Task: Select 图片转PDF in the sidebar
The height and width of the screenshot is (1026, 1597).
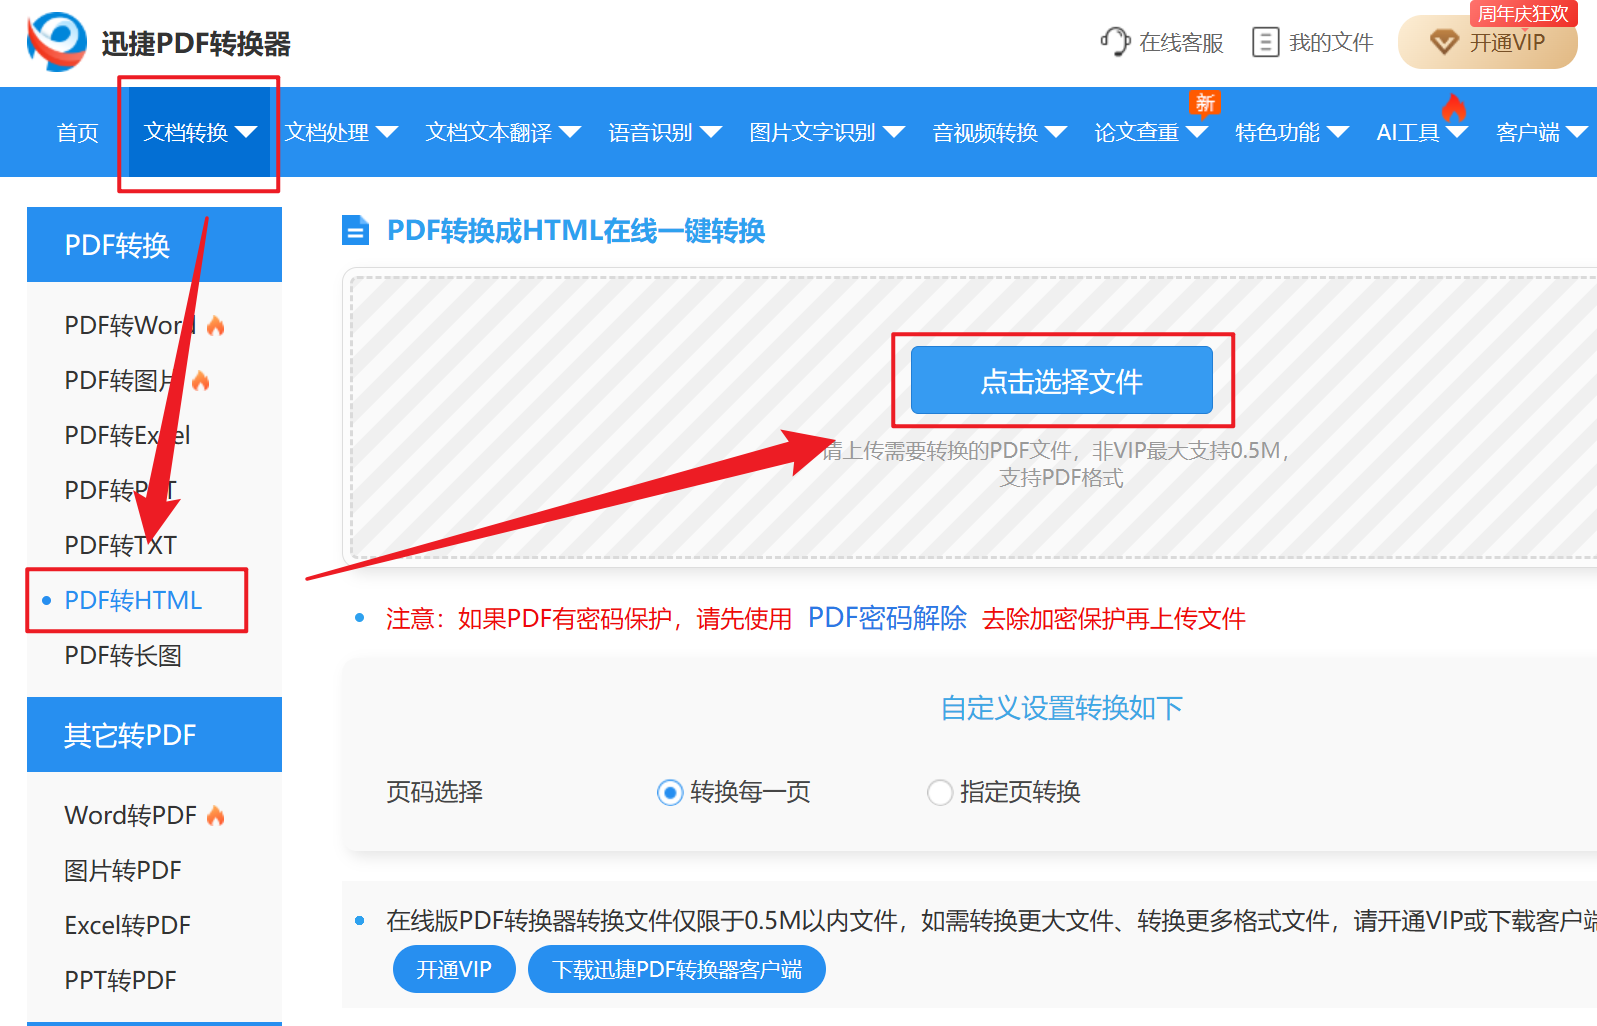Action: pyautogui.click(x=123, y=871)
